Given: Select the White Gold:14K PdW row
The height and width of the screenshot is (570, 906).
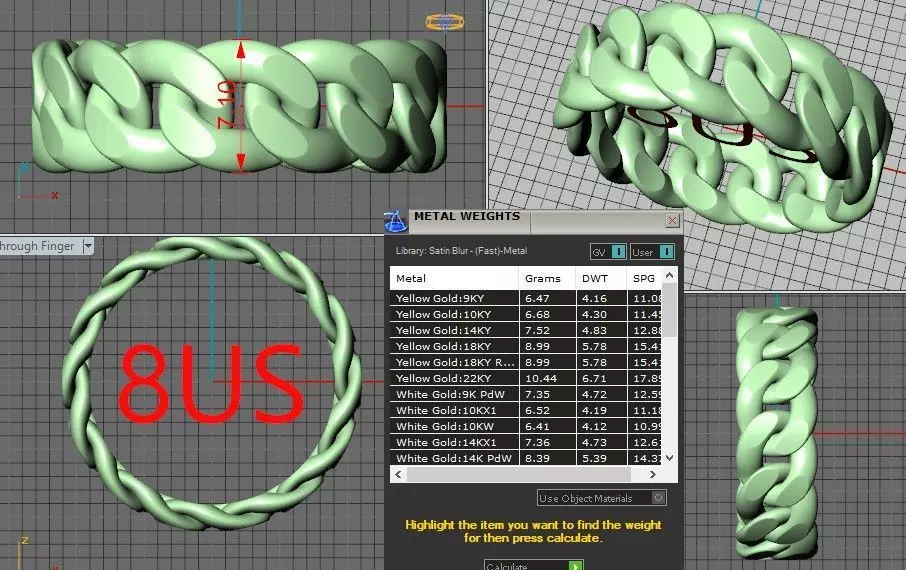Looking at the screenshot, I should pyautogui.click(x=526, y=458).
